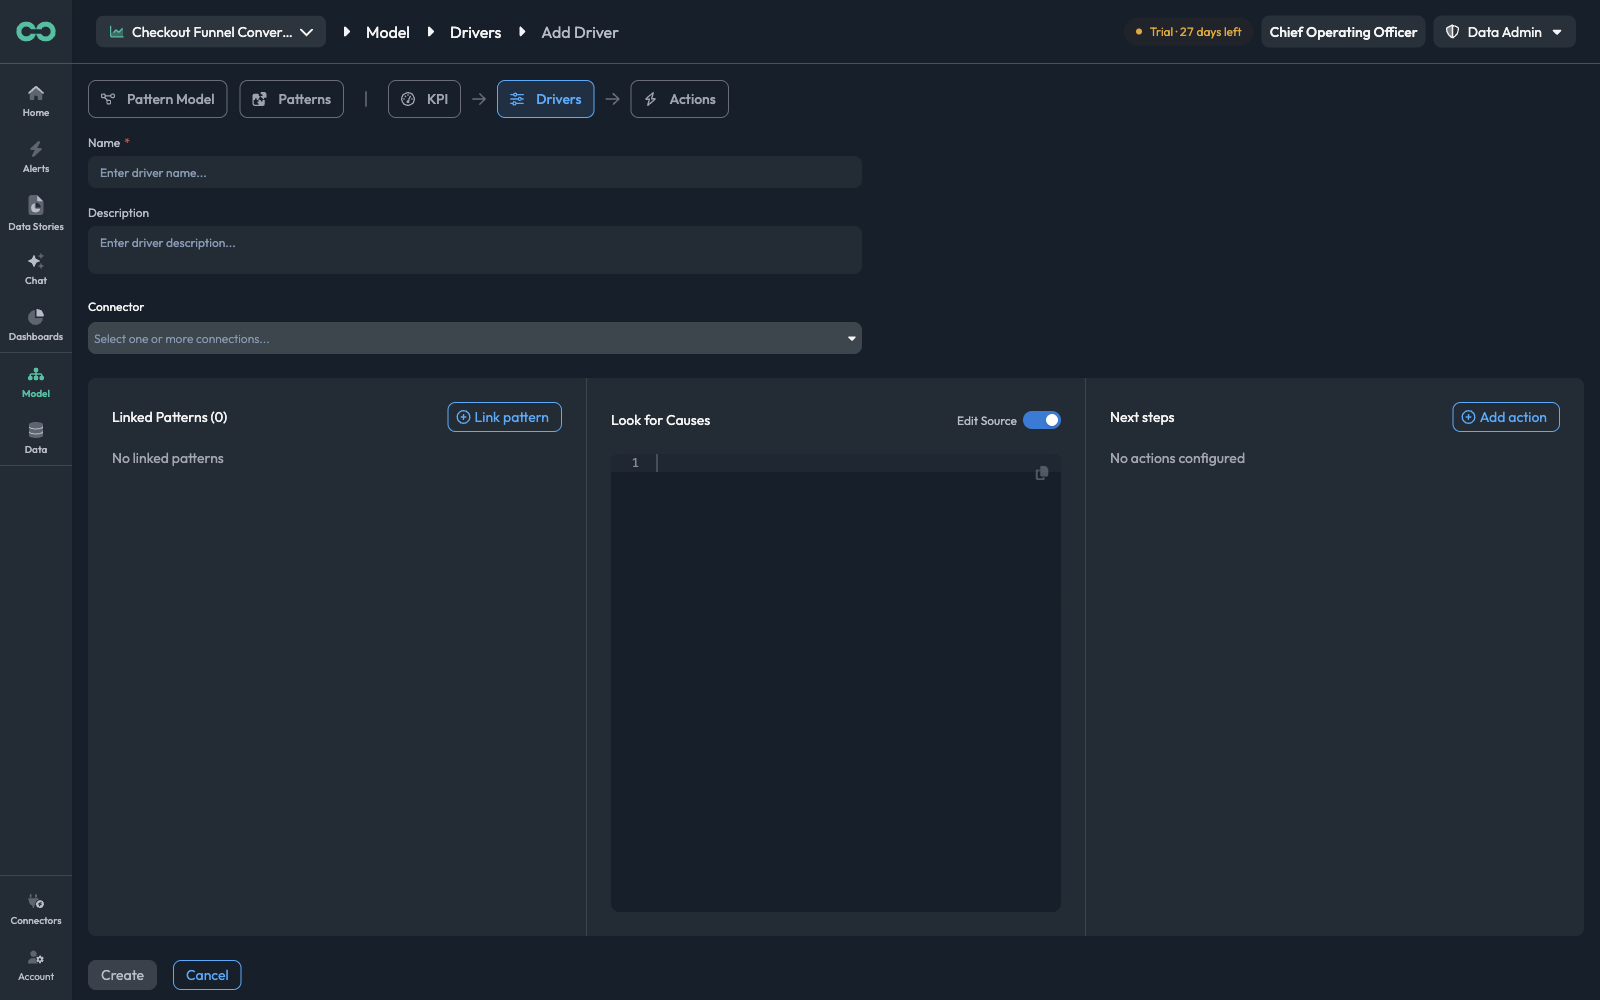Click the 'No actions configured' text

[x=1177, y=458]
